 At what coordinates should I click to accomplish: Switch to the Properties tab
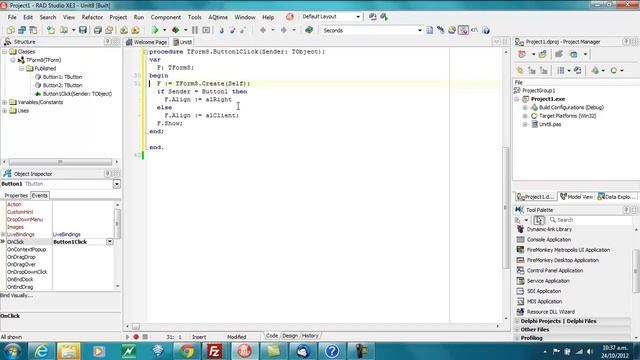[x=16, y=196]
